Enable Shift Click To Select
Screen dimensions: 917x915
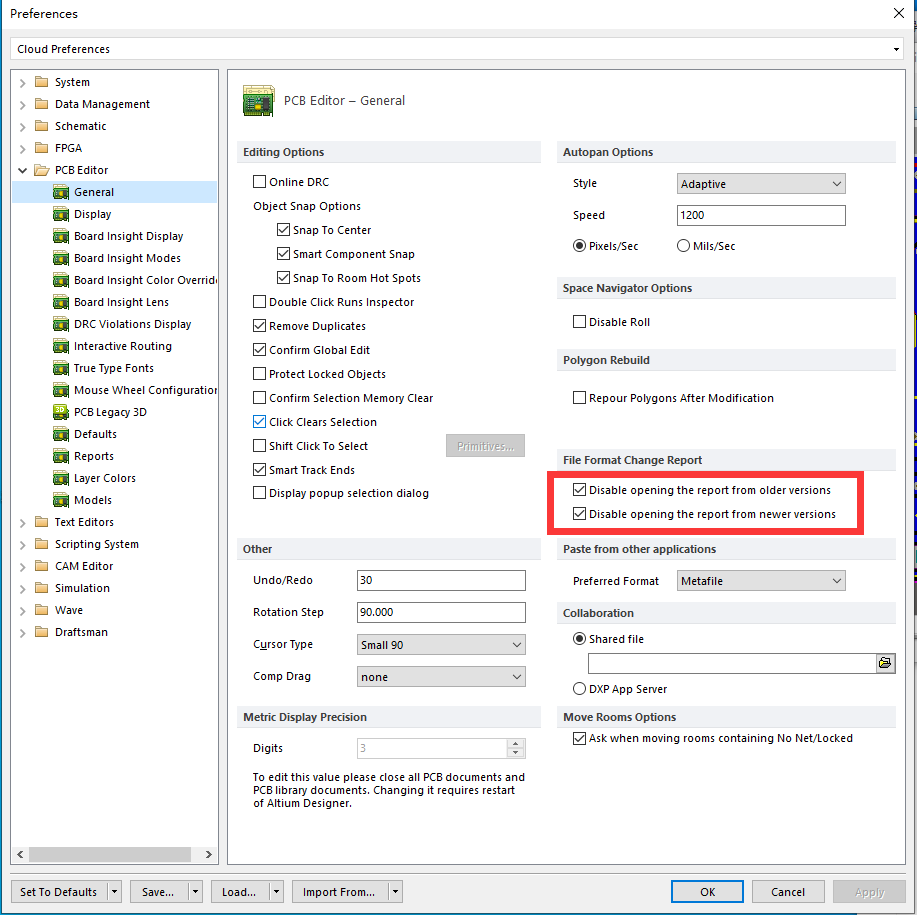(x=259, y=446)
